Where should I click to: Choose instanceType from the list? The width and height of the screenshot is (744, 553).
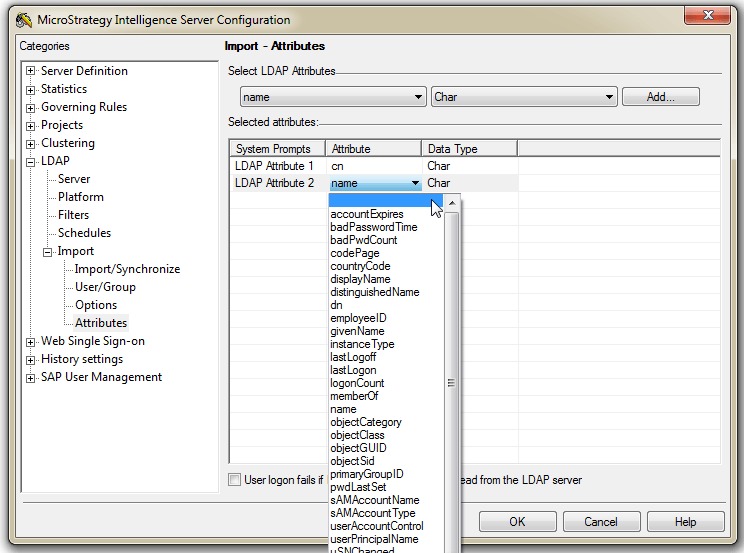point(363,344)
